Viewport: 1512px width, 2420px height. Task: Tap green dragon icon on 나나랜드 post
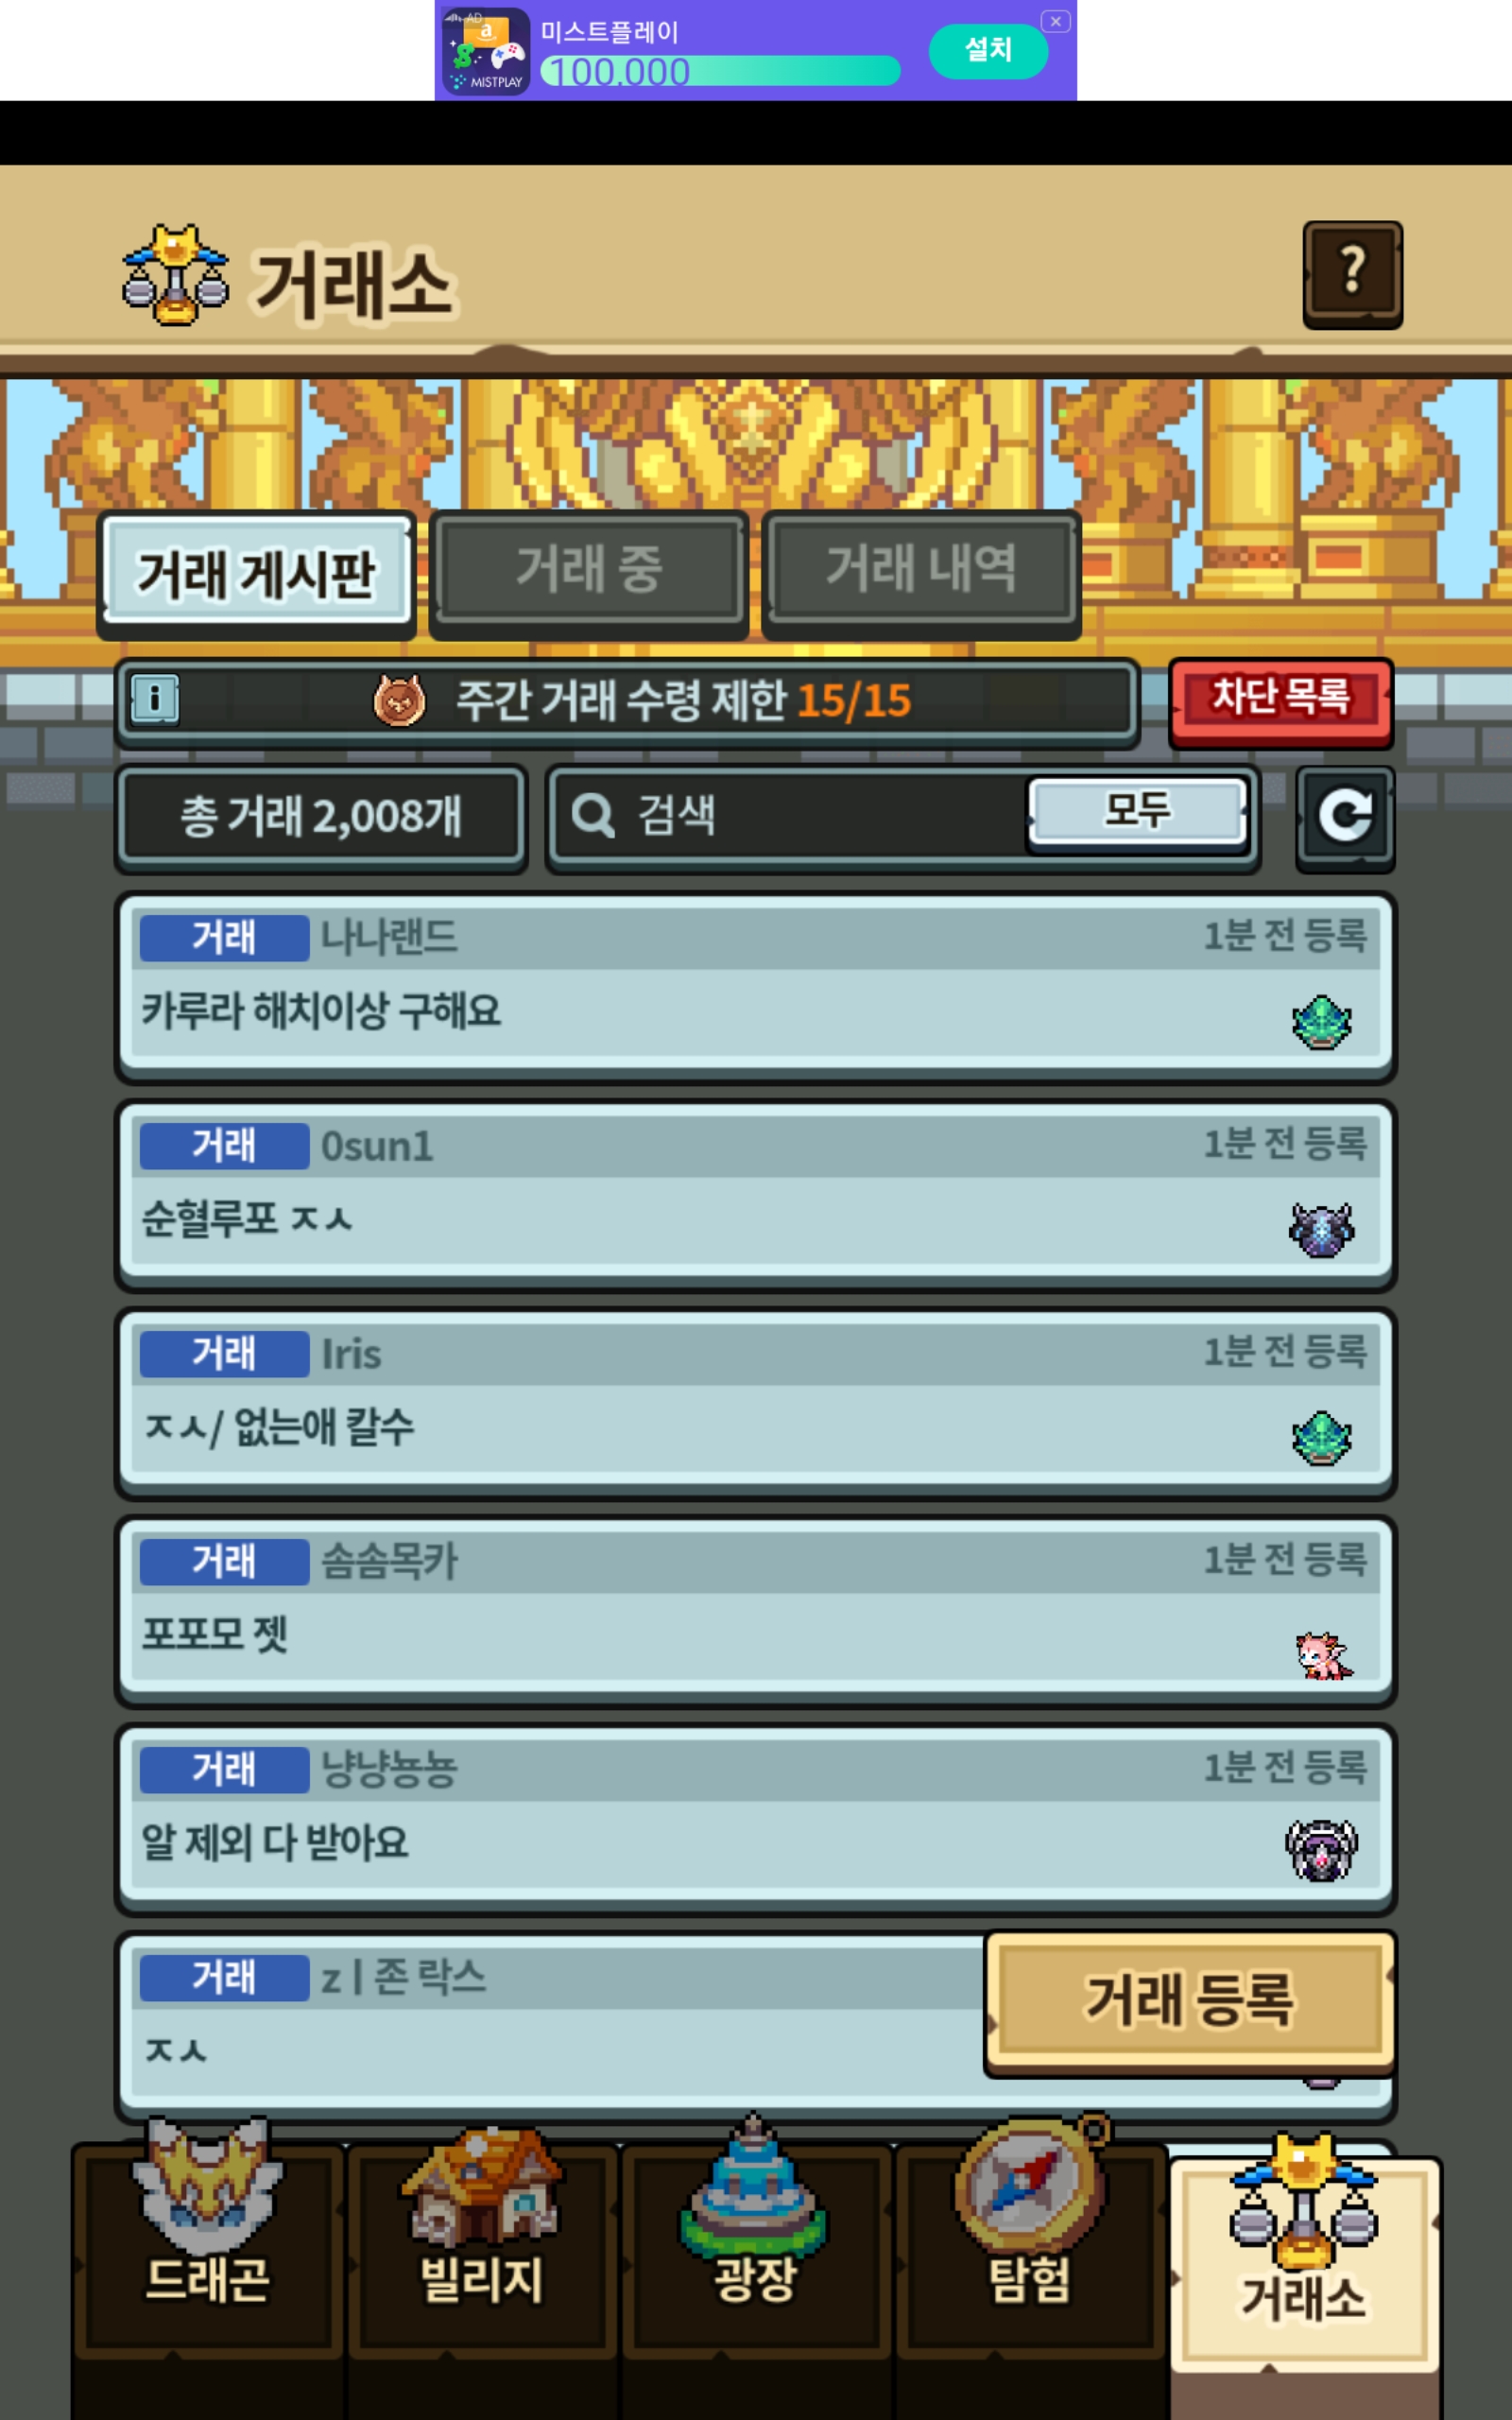pyautogui.click(x=1321, y=1022)
